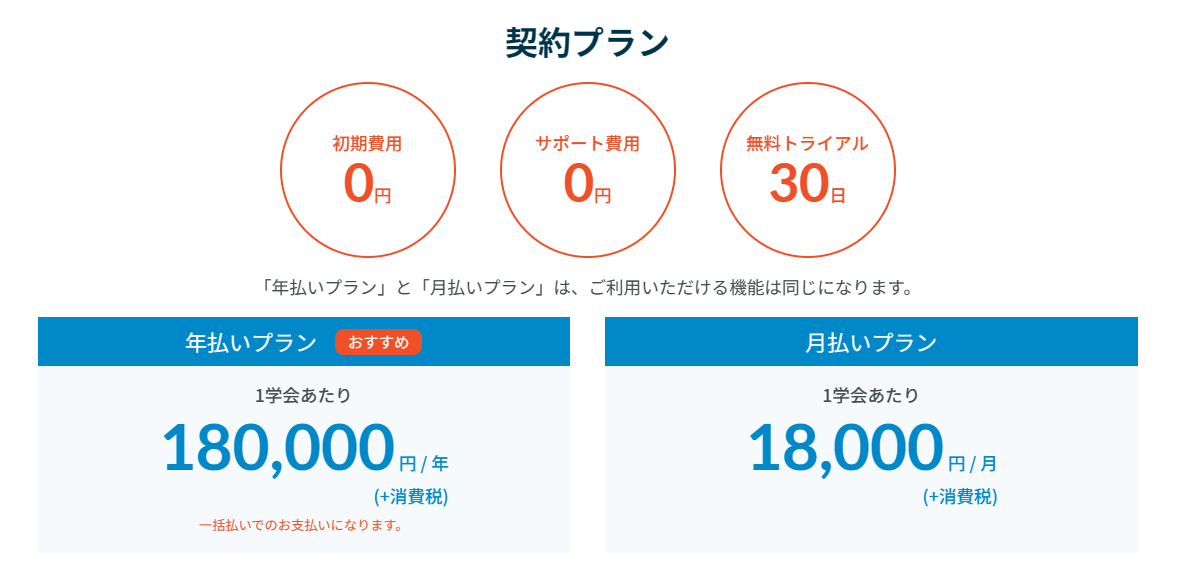Click (+消費税) under the monthly price

960,497
